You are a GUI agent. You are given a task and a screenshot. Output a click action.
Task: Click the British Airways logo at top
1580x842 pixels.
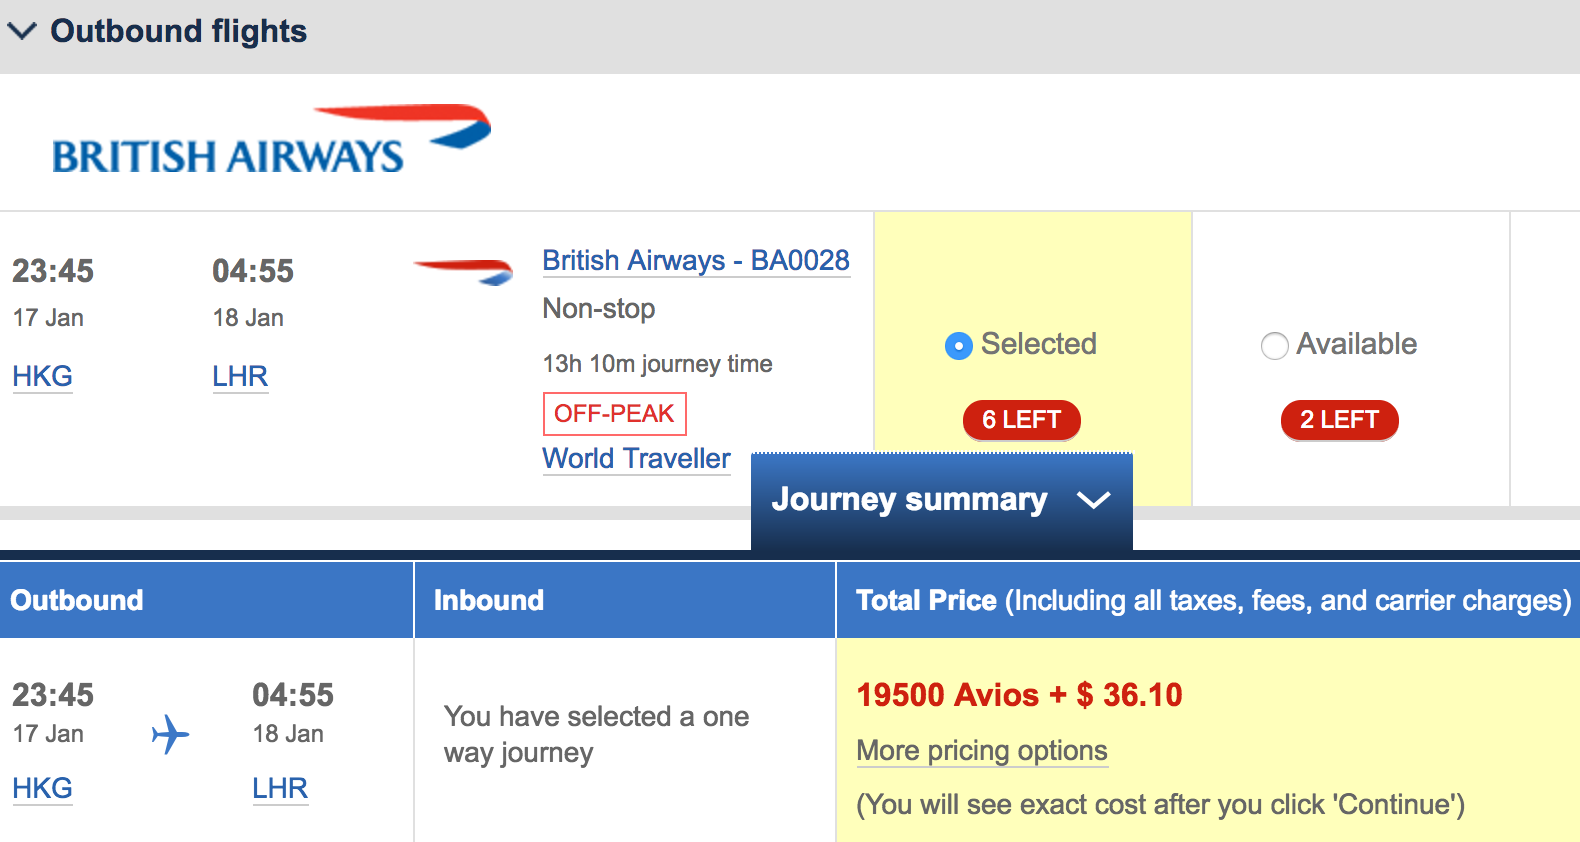pos(271,141)
